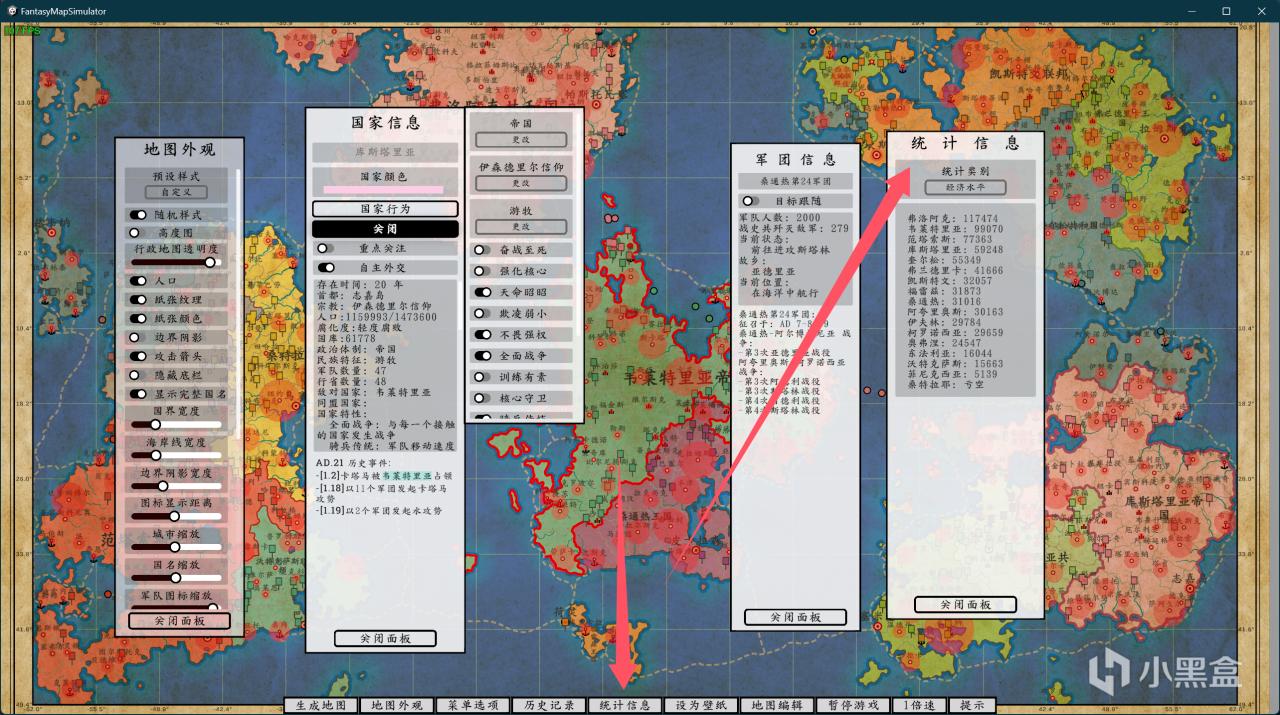The width and height of the screenshot is (1280, 715).
Task: Turn on 目标跟随 in legion panel
Action: 751,201
